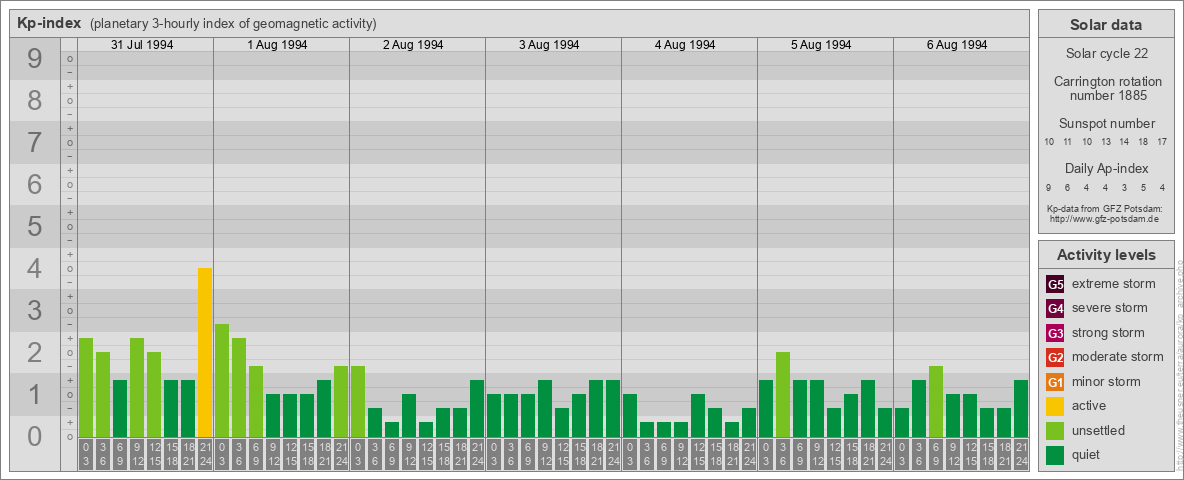Click Daily Ap-index value 6
This screenshot has width=1184, height=480.
tap(1068, 187)
